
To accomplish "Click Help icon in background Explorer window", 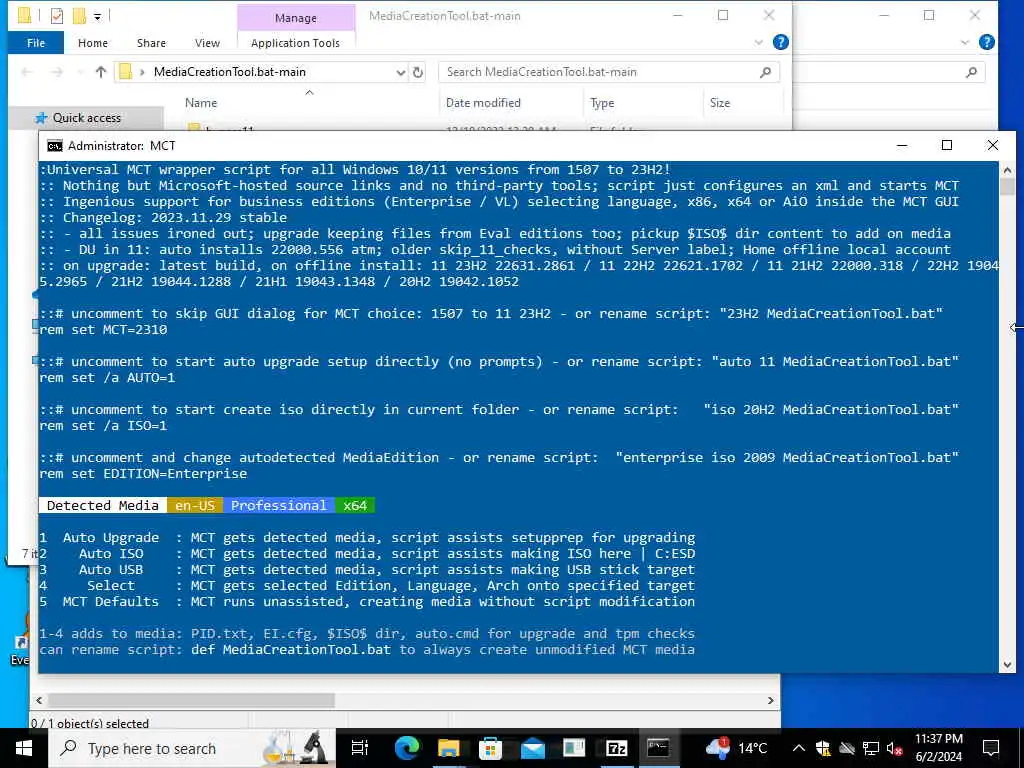I will 987,42.
